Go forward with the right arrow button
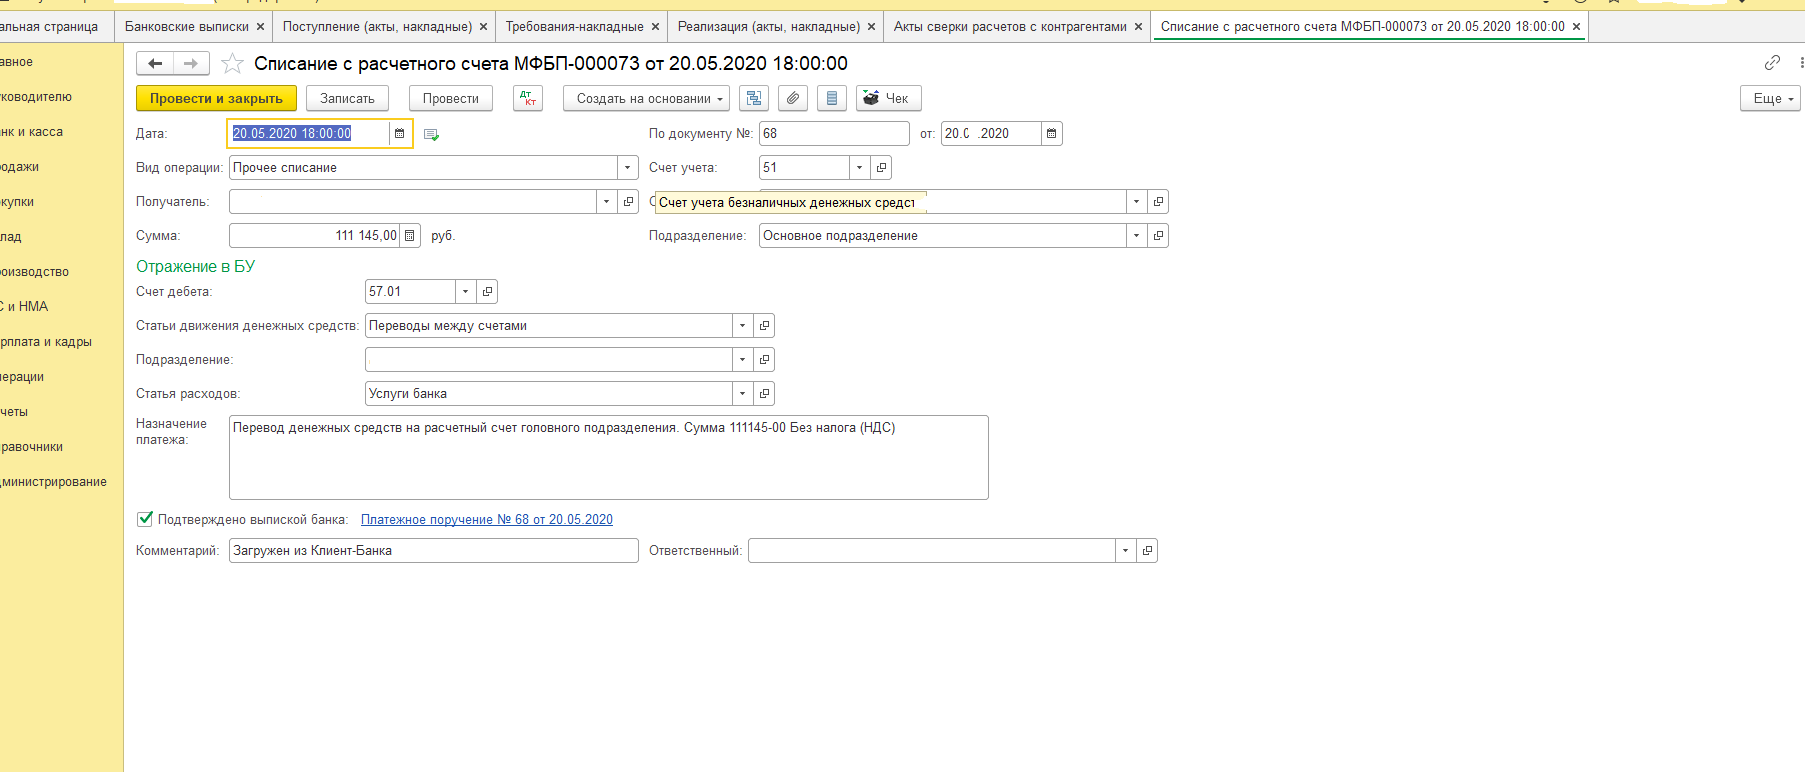 coord(191,63)
